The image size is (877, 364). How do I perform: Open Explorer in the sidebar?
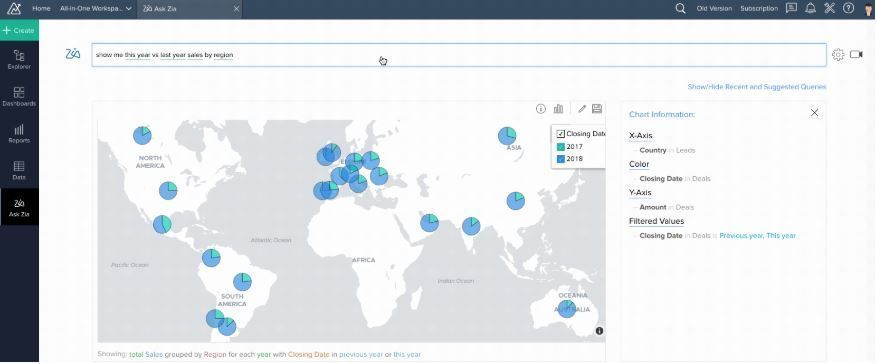coord(19,59)
